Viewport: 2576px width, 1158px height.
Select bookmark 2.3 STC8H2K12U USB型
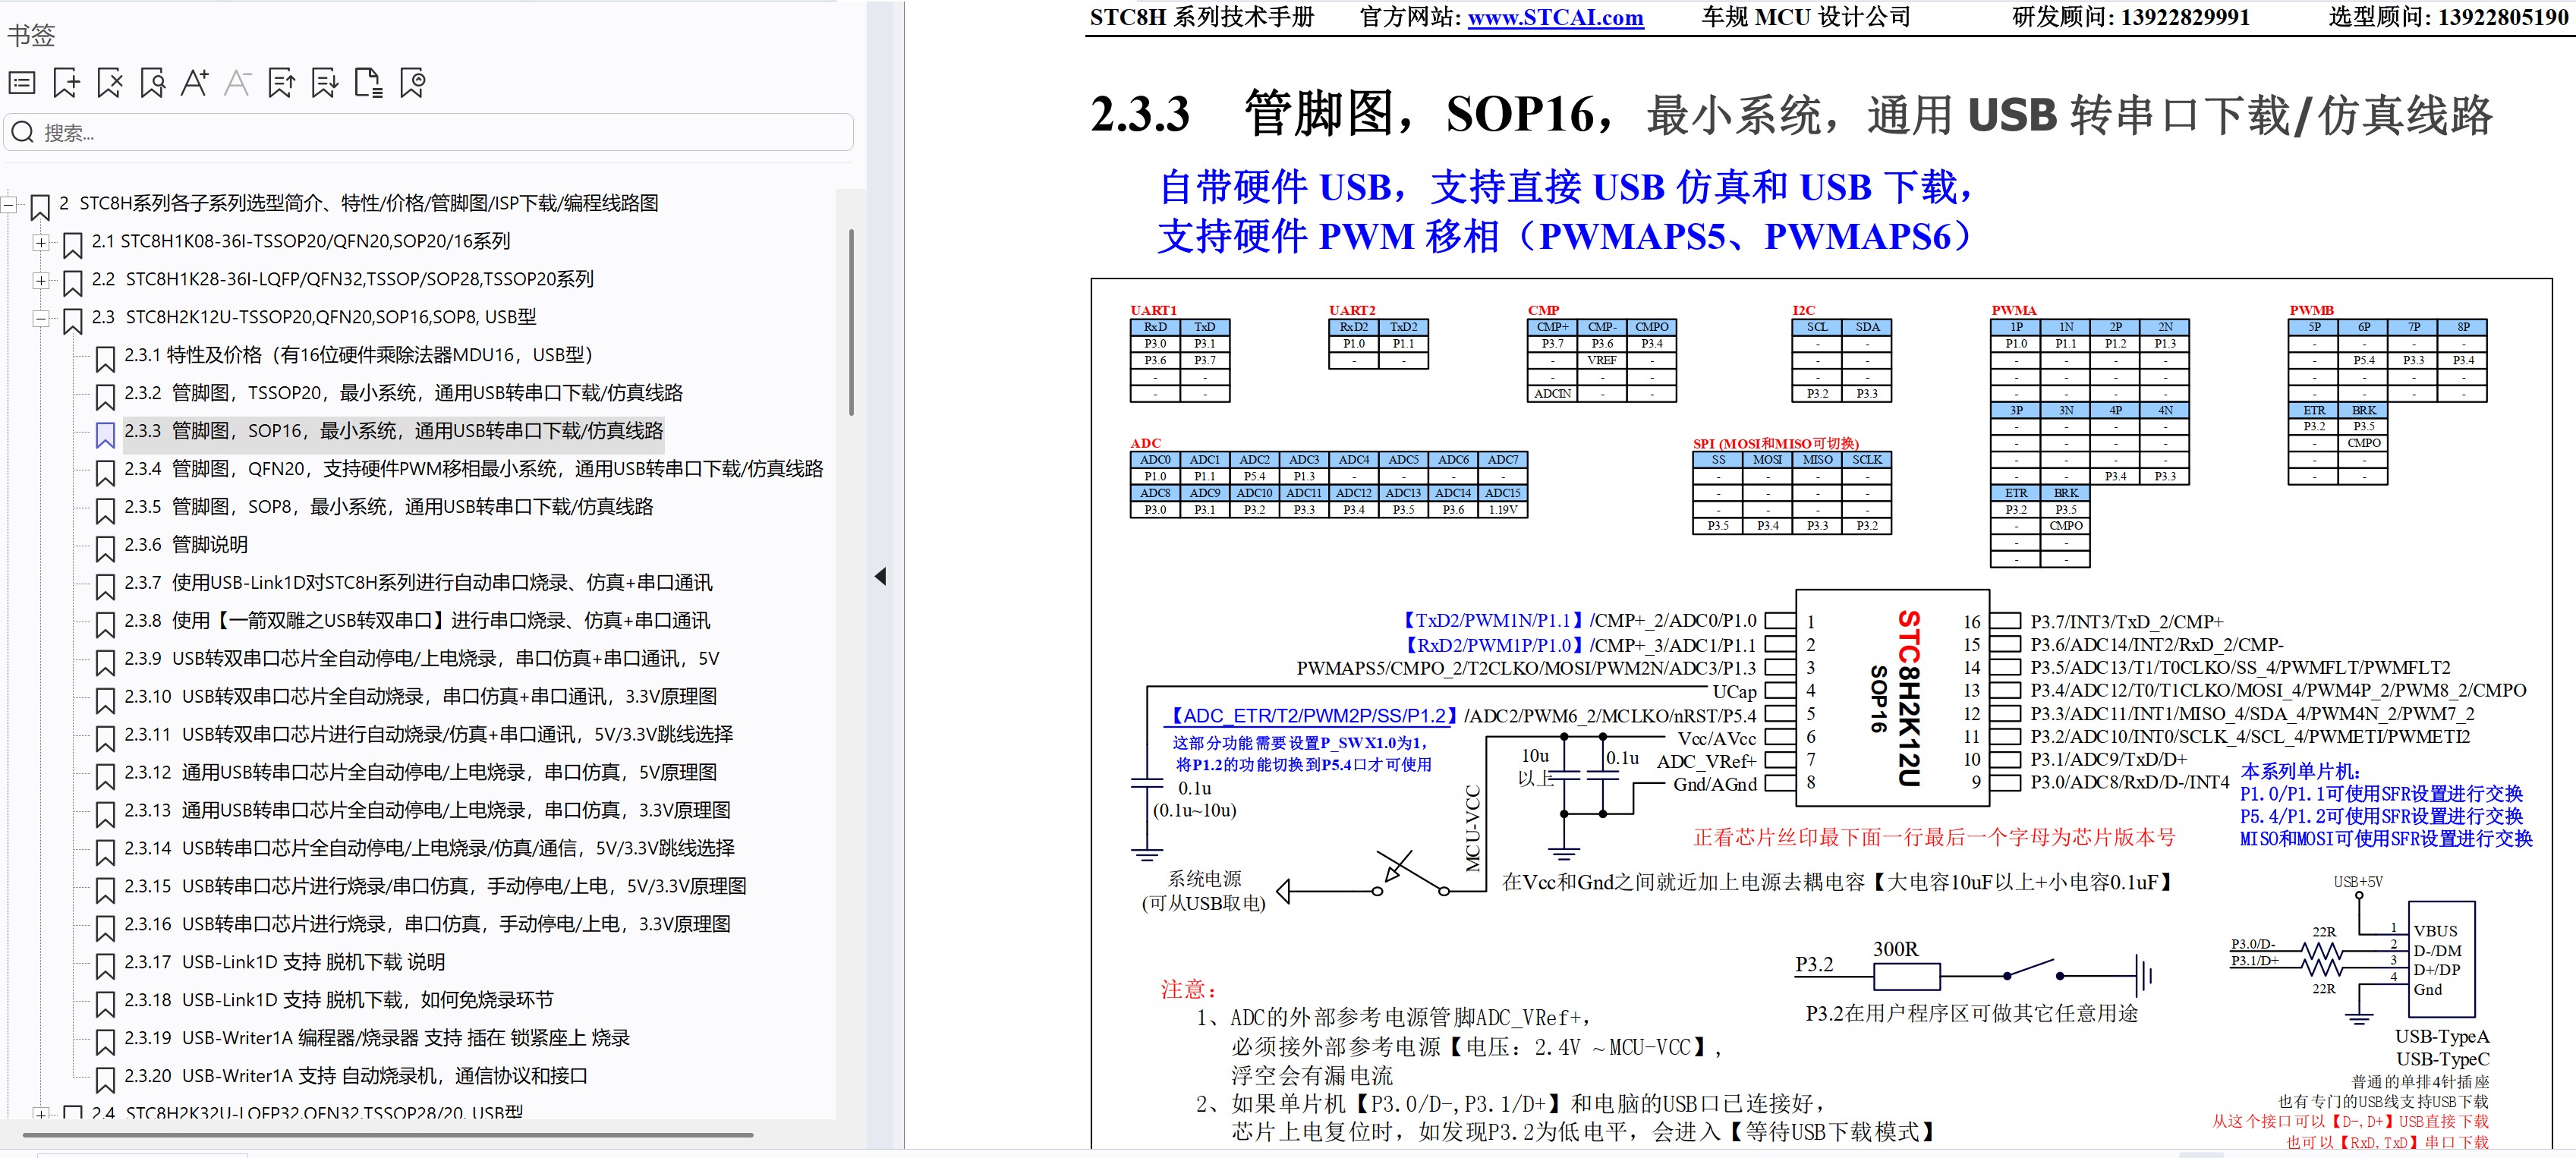coord(314,318)
